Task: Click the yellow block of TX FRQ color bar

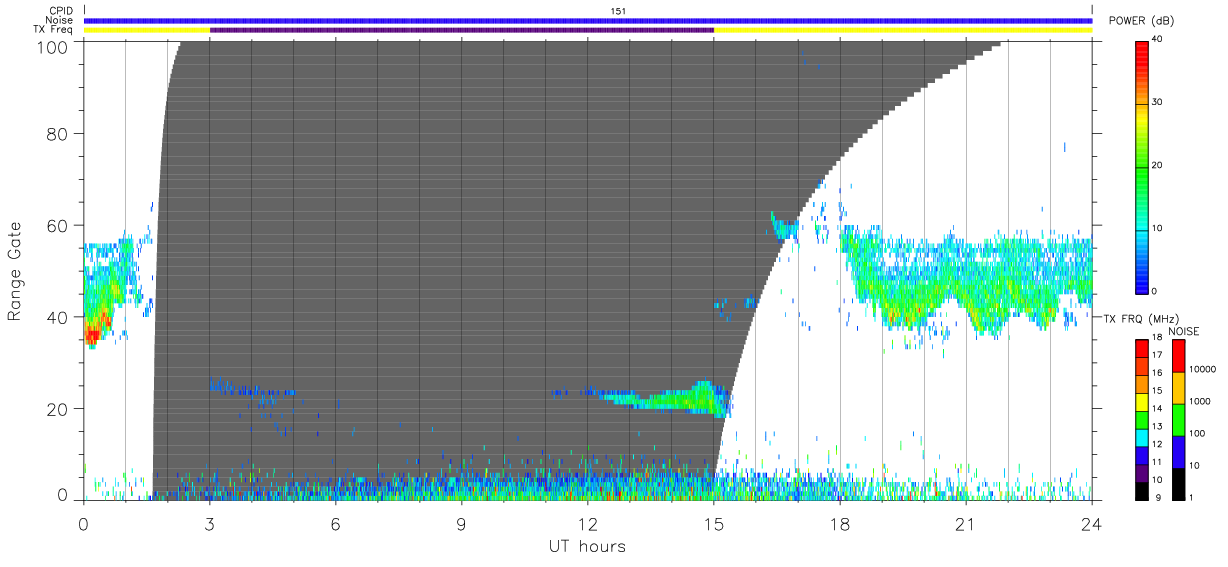Action: [1141, 401]
